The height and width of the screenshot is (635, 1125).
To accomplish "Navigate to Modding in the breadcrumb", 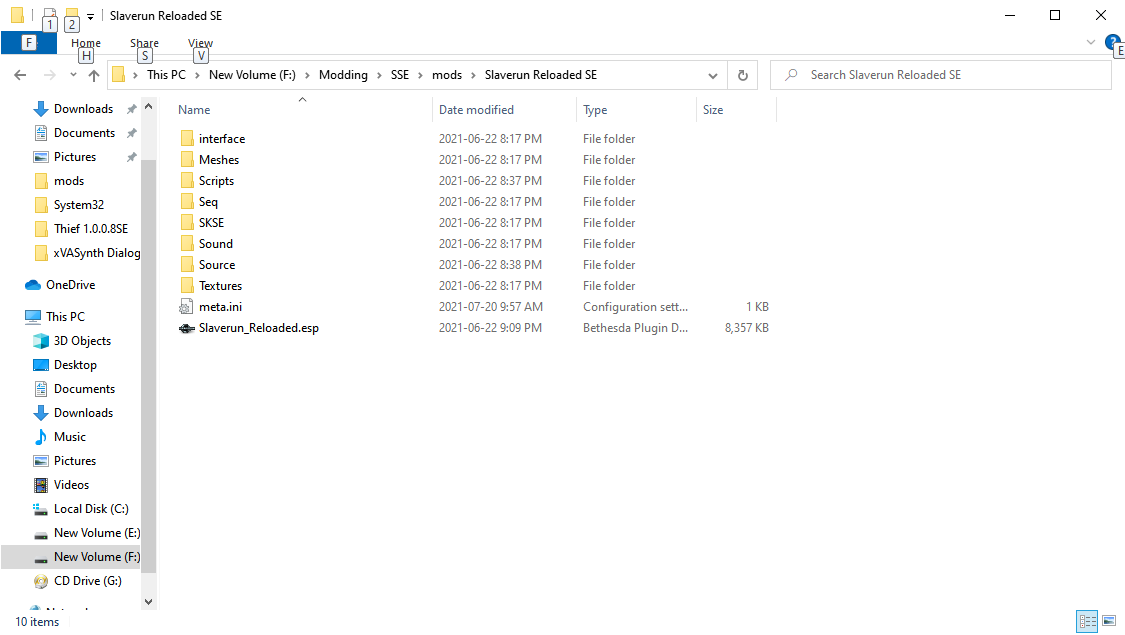I will pyautogui.click(x=343, y=75).
